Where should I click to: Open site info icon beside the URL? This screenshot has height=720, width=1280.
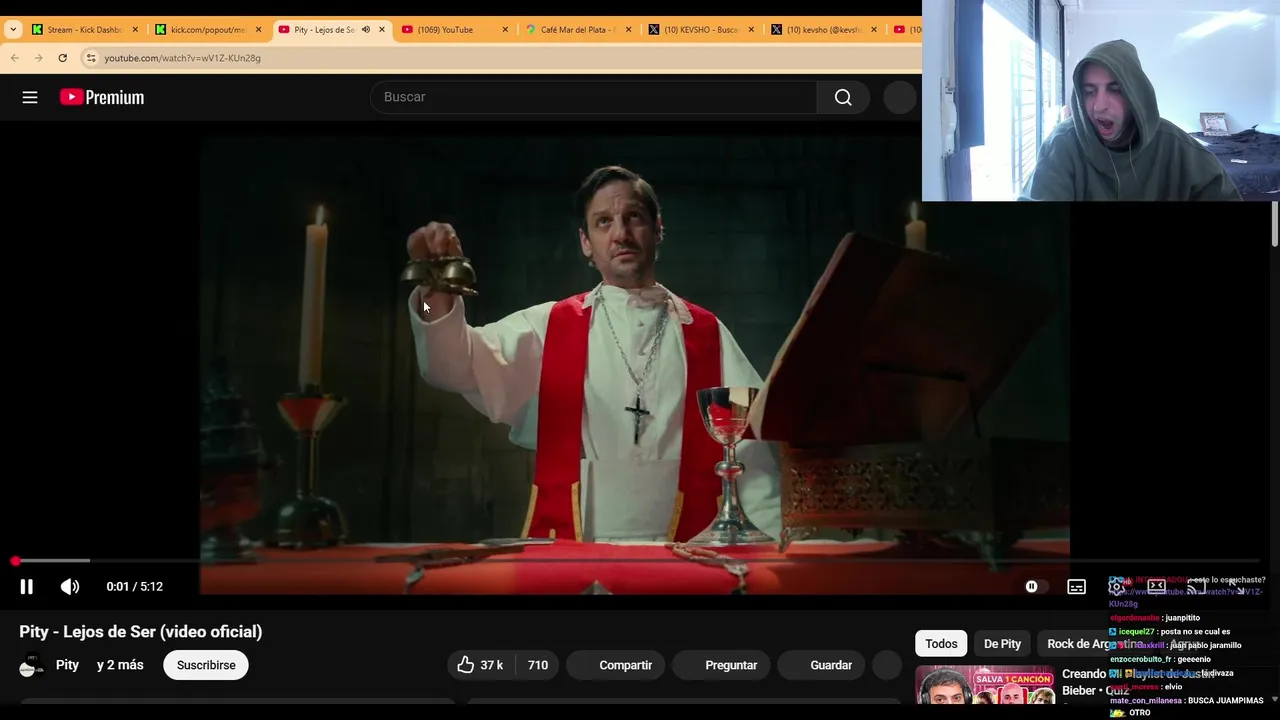(x=91, y=58)
